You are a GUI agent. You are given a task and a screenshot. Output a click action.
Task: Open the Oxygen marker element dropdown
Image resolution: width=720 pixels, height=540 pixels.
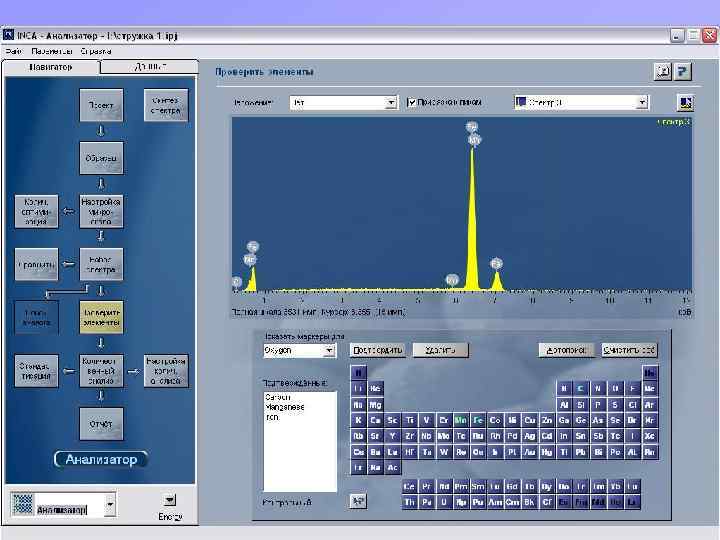tap(329, 351)
